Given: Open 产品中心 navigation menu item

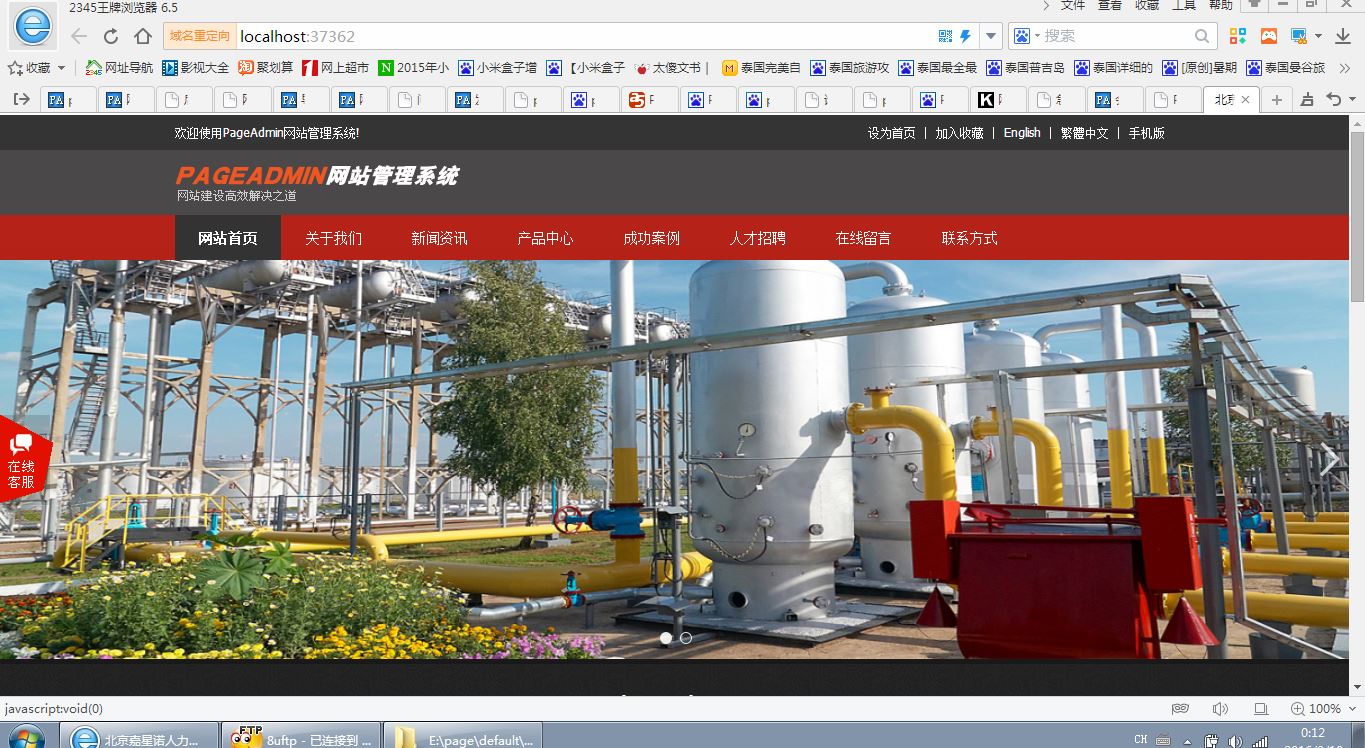Looking at the screenshot, I should coord(545,238).
